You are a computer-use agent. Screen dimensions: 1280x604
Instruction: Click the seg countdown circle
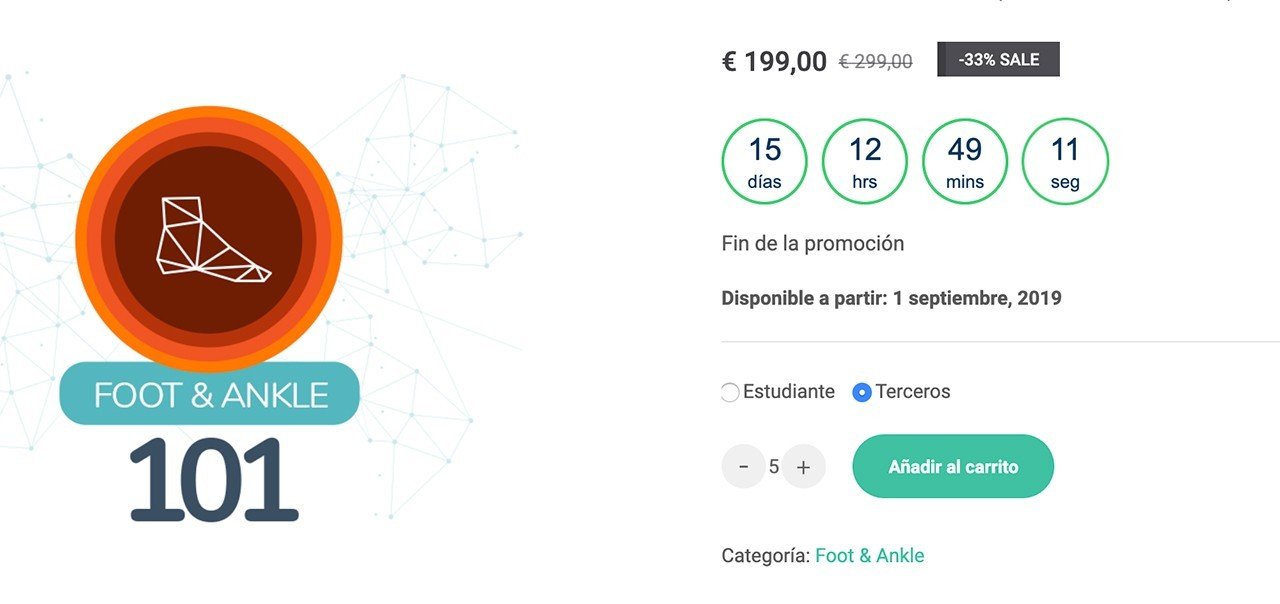click(1065, 162)
